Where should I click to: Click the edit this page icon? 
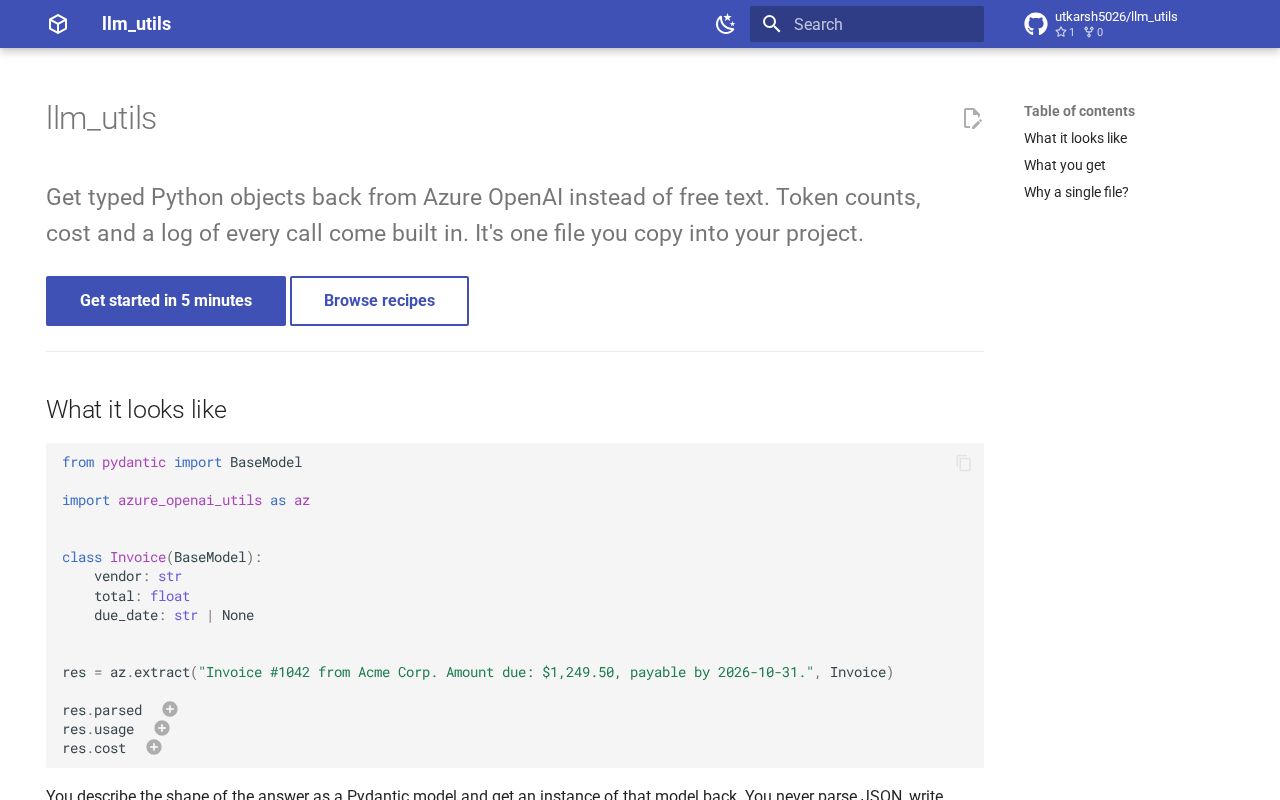[972, 118]
